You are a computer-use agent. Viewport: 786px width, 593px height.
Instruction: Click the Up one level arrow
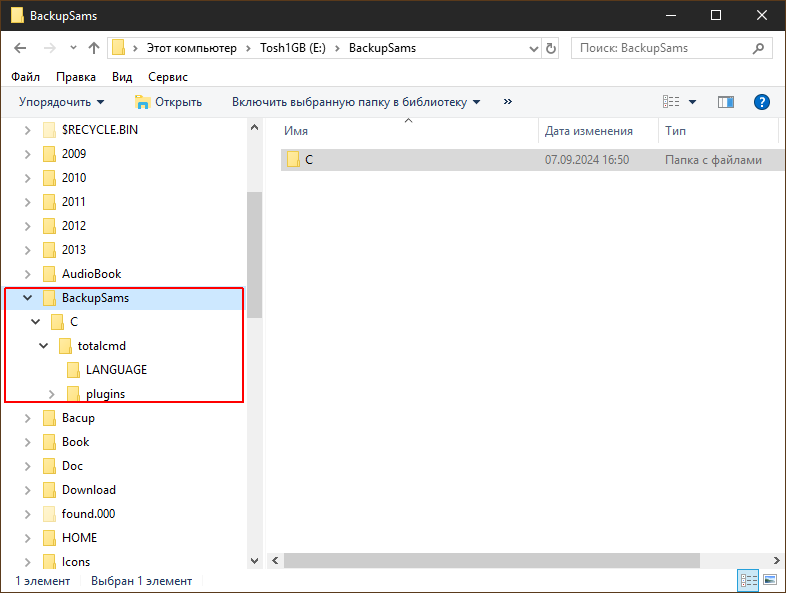pyautogui.click(x=94, y=48)
